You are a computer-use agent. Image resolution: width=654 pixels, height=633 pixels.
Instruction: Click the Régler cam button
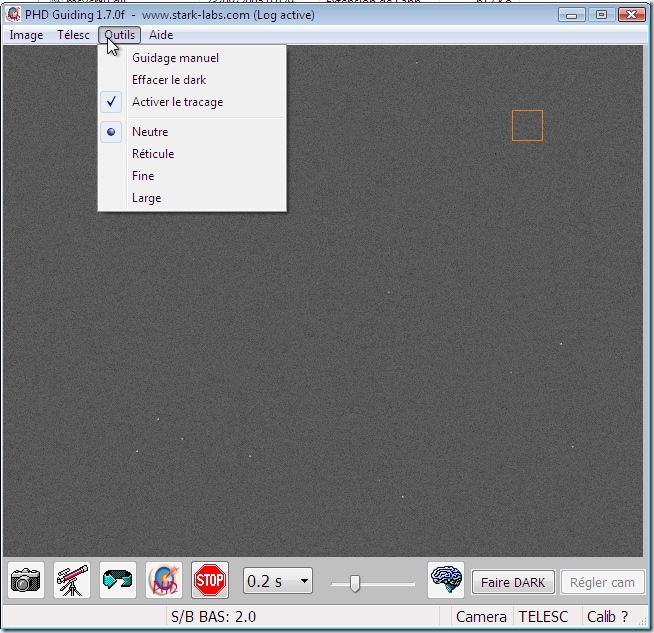(602, 582)
